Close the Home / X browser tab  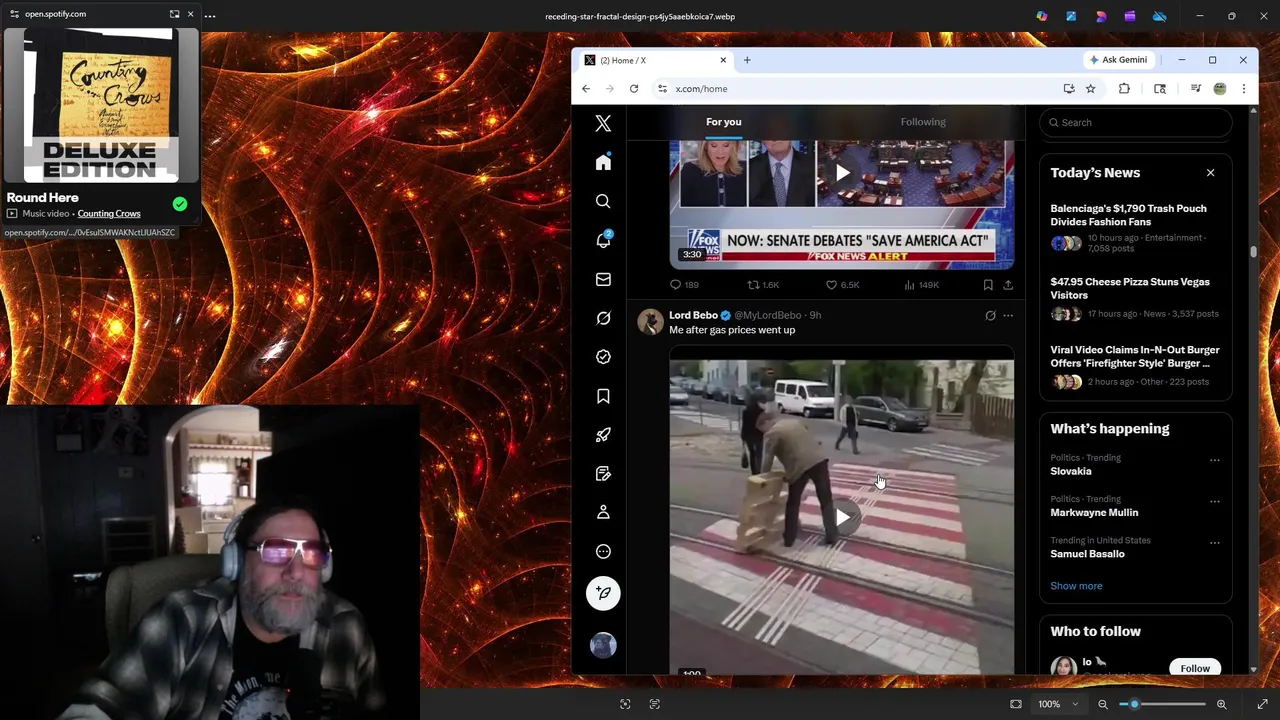[x=723, y=60]
